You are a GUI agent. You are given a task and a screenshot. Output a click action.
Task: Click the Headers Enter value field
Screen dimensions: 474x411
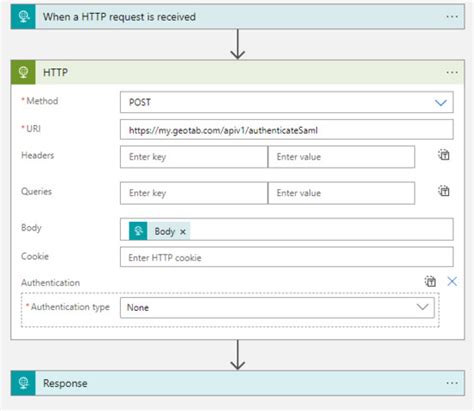coord(341,157)
